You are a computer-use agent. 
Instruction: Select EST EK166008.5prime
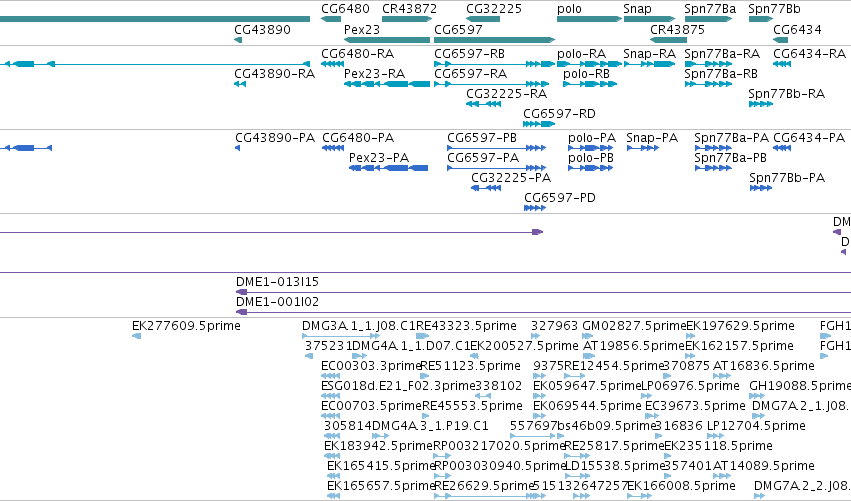point(681,486)
